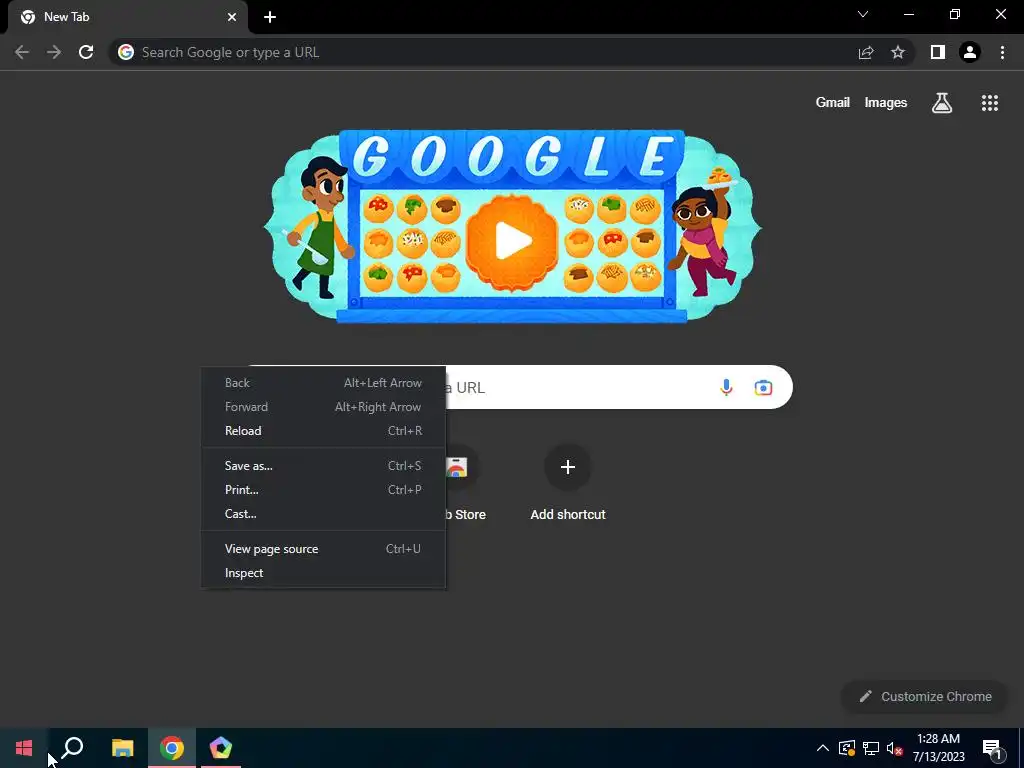Viewport: 1024px width, 768px height.
Task: Choose Cast... from context menu
Action: [x=323, y=514]
